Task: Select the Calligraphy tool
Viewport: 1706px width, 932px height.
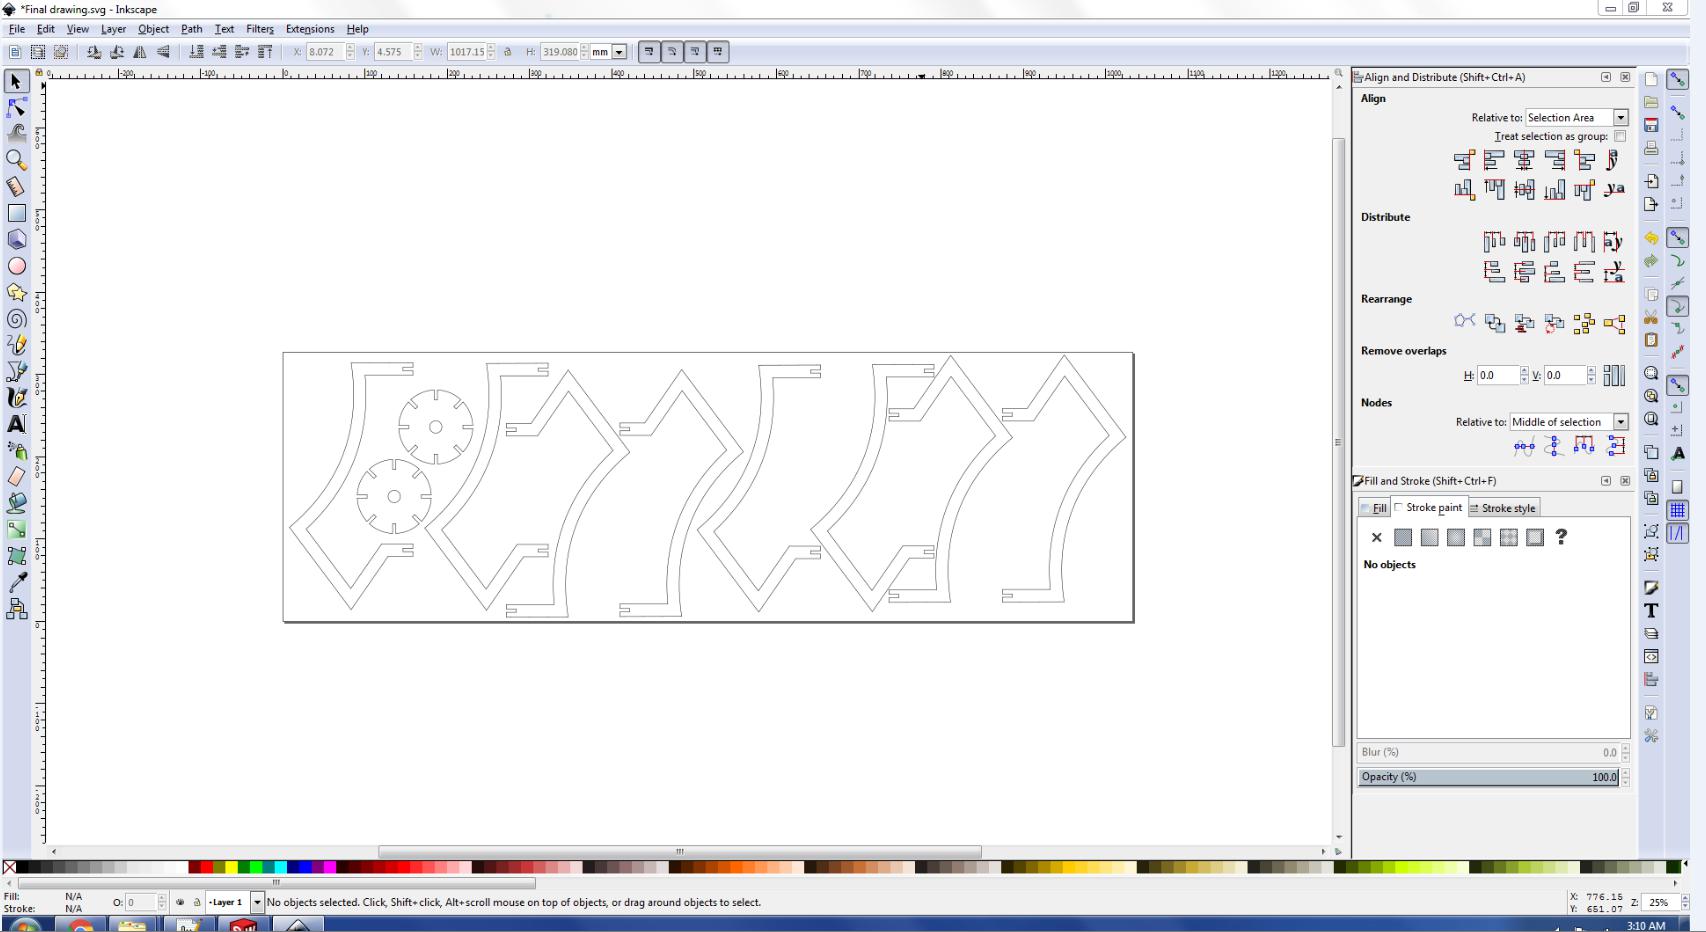Action: pos(16,397)
